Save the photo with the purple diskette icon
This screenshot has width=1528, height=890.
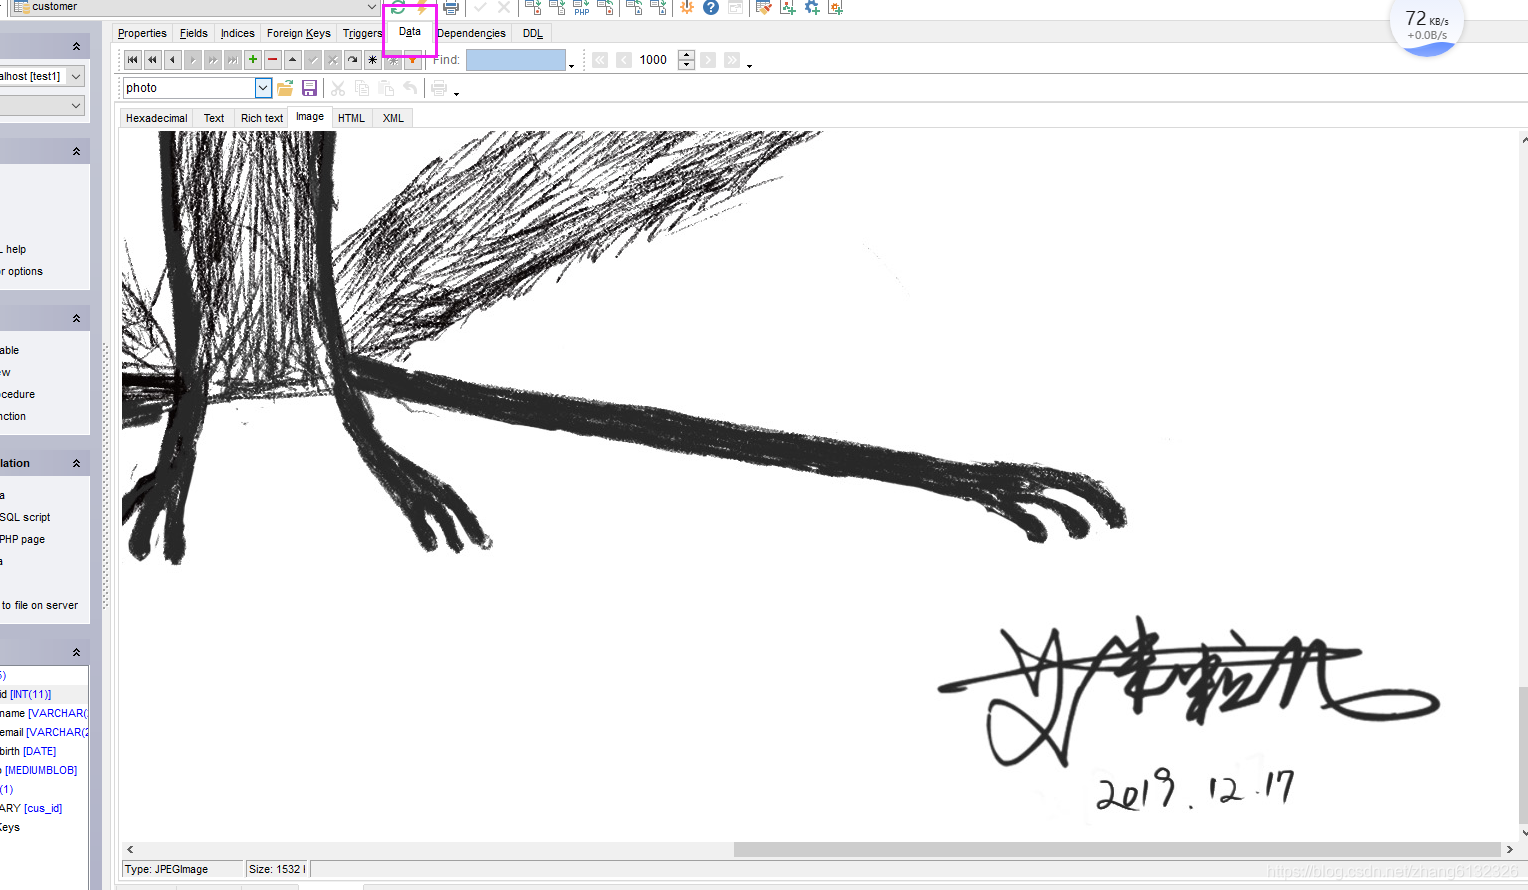(309, 88)
